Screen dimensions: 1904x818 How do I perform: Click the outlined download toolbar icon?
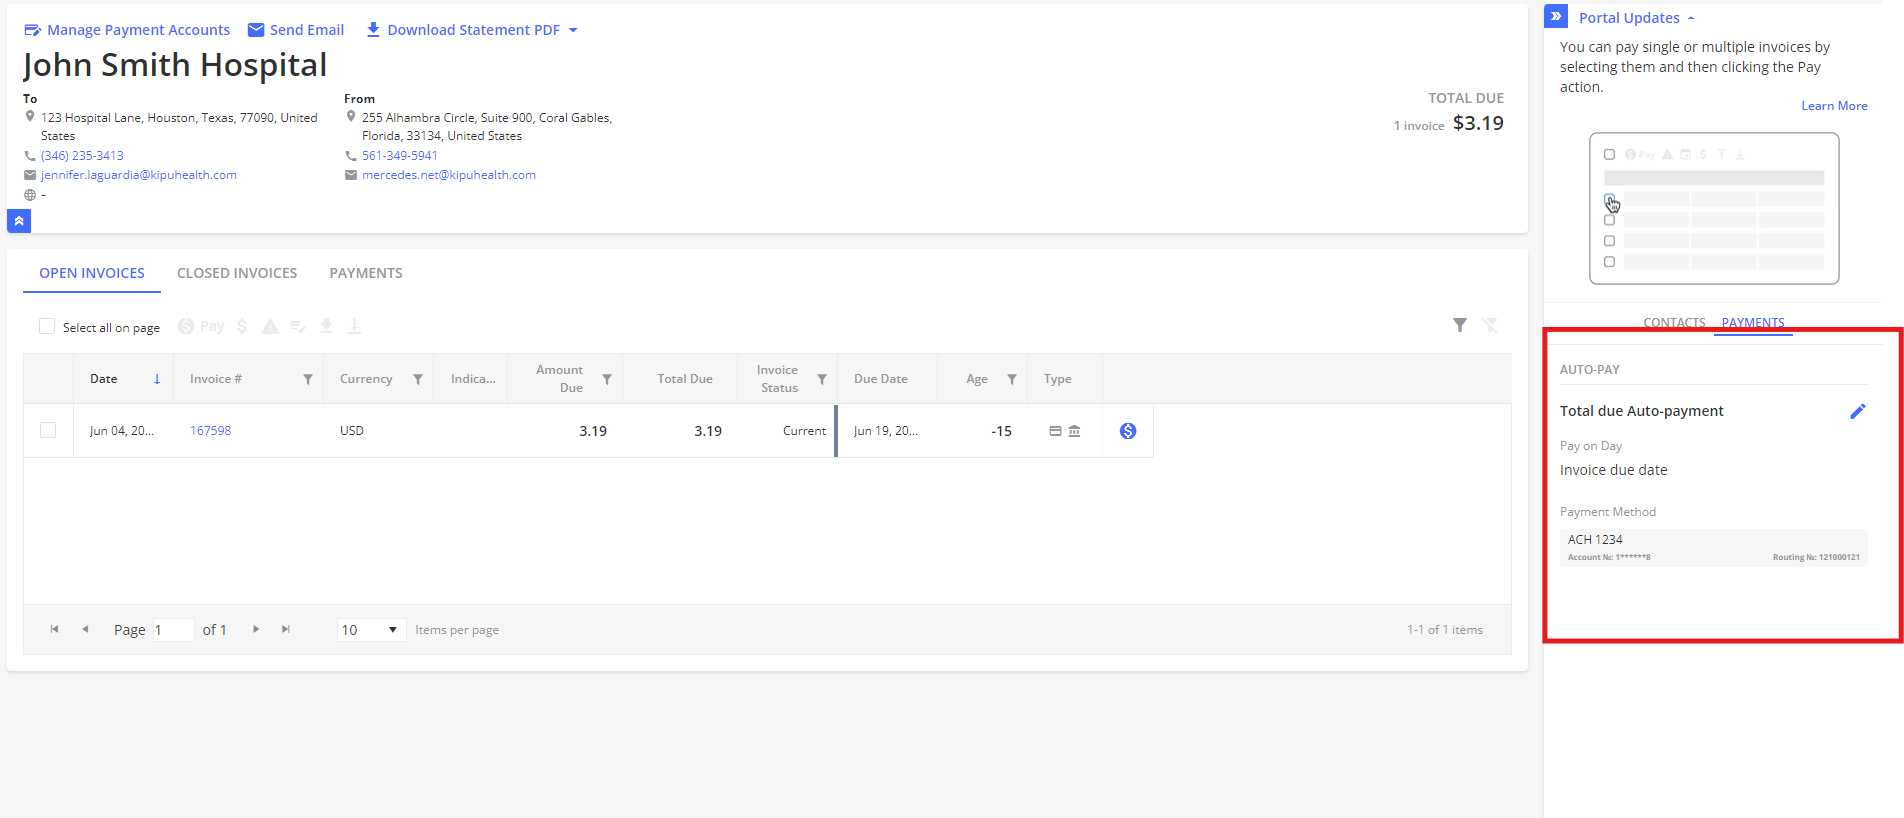[x=354, y=326]
